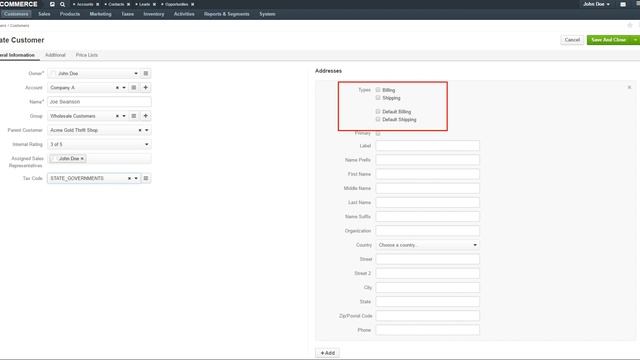Screen dimensions: 640x360
Task: Open the Taxes main menu
Action: (x=127, y=14)
